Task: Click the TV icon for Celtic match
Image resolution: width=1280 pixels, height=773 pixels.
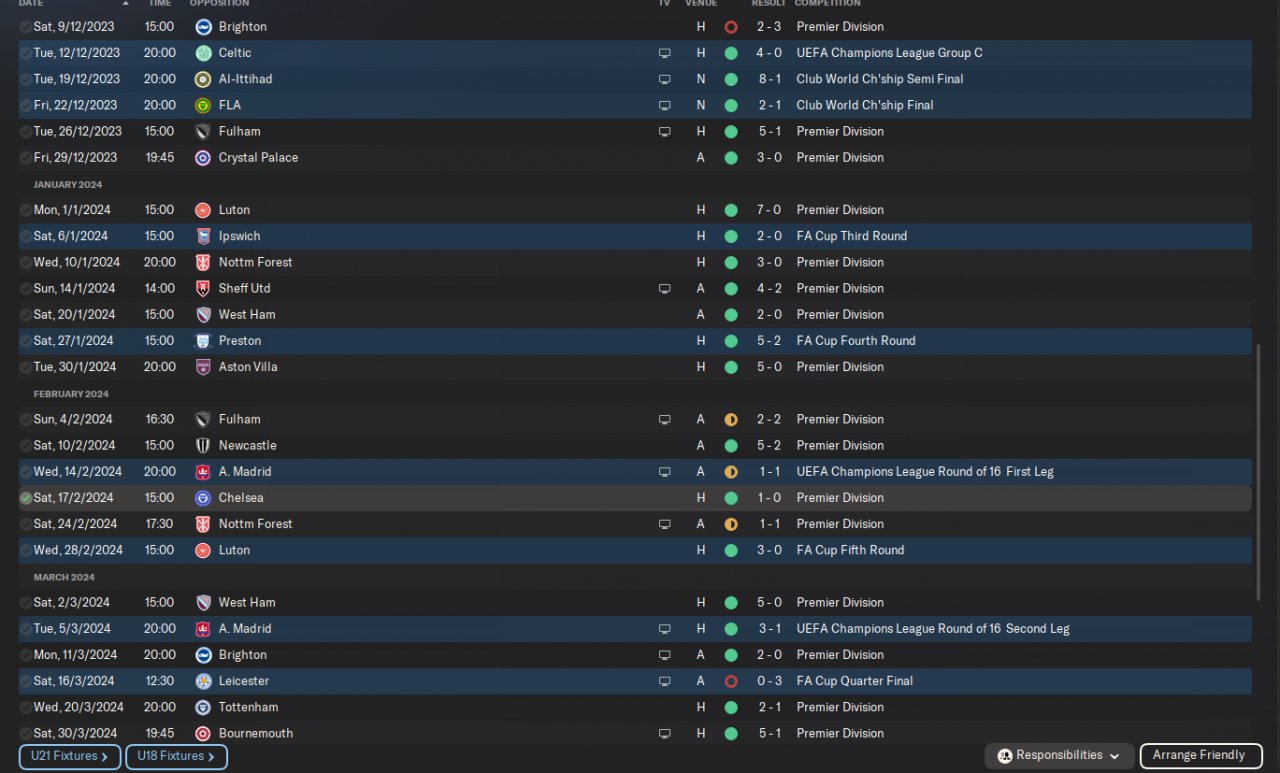Action: pyautogui.click(x=664, y=53)
